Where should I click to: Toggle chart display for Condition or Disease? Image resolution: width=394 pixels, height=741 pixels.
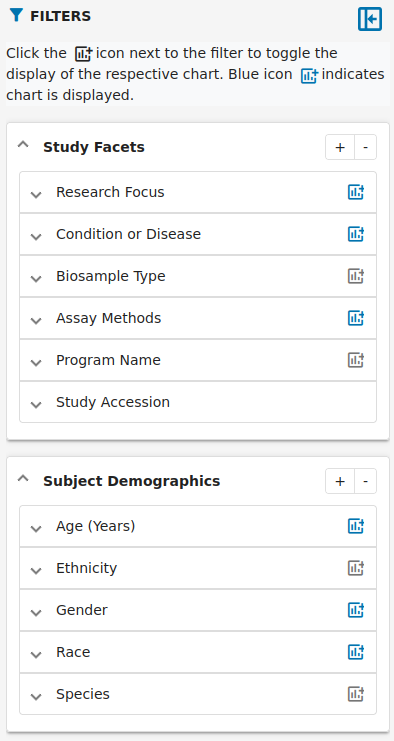356,234
